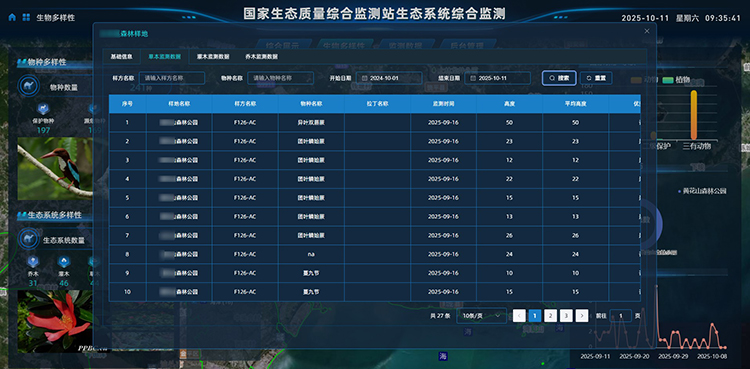
Task: Close the 森林样地 dialog with X
Action: click(x=647, y=31)
